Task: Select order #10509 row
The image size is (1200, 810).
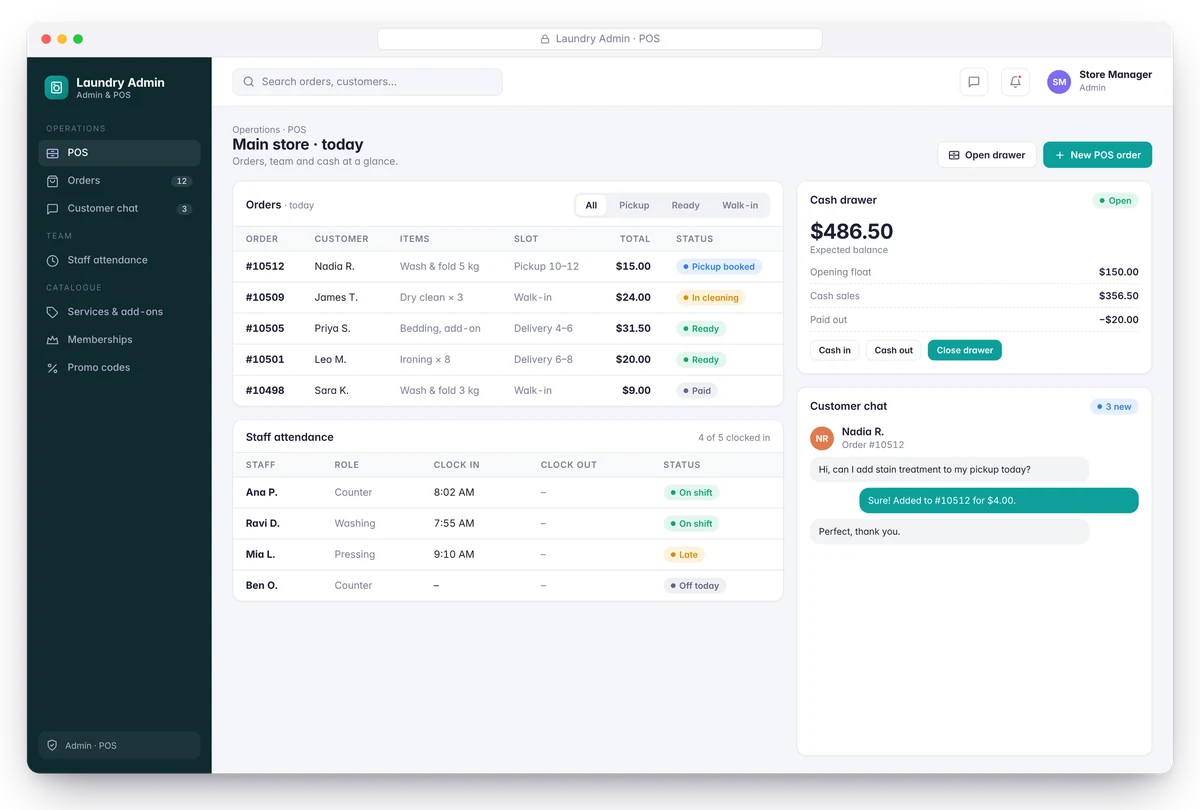Action: point(508,298)
